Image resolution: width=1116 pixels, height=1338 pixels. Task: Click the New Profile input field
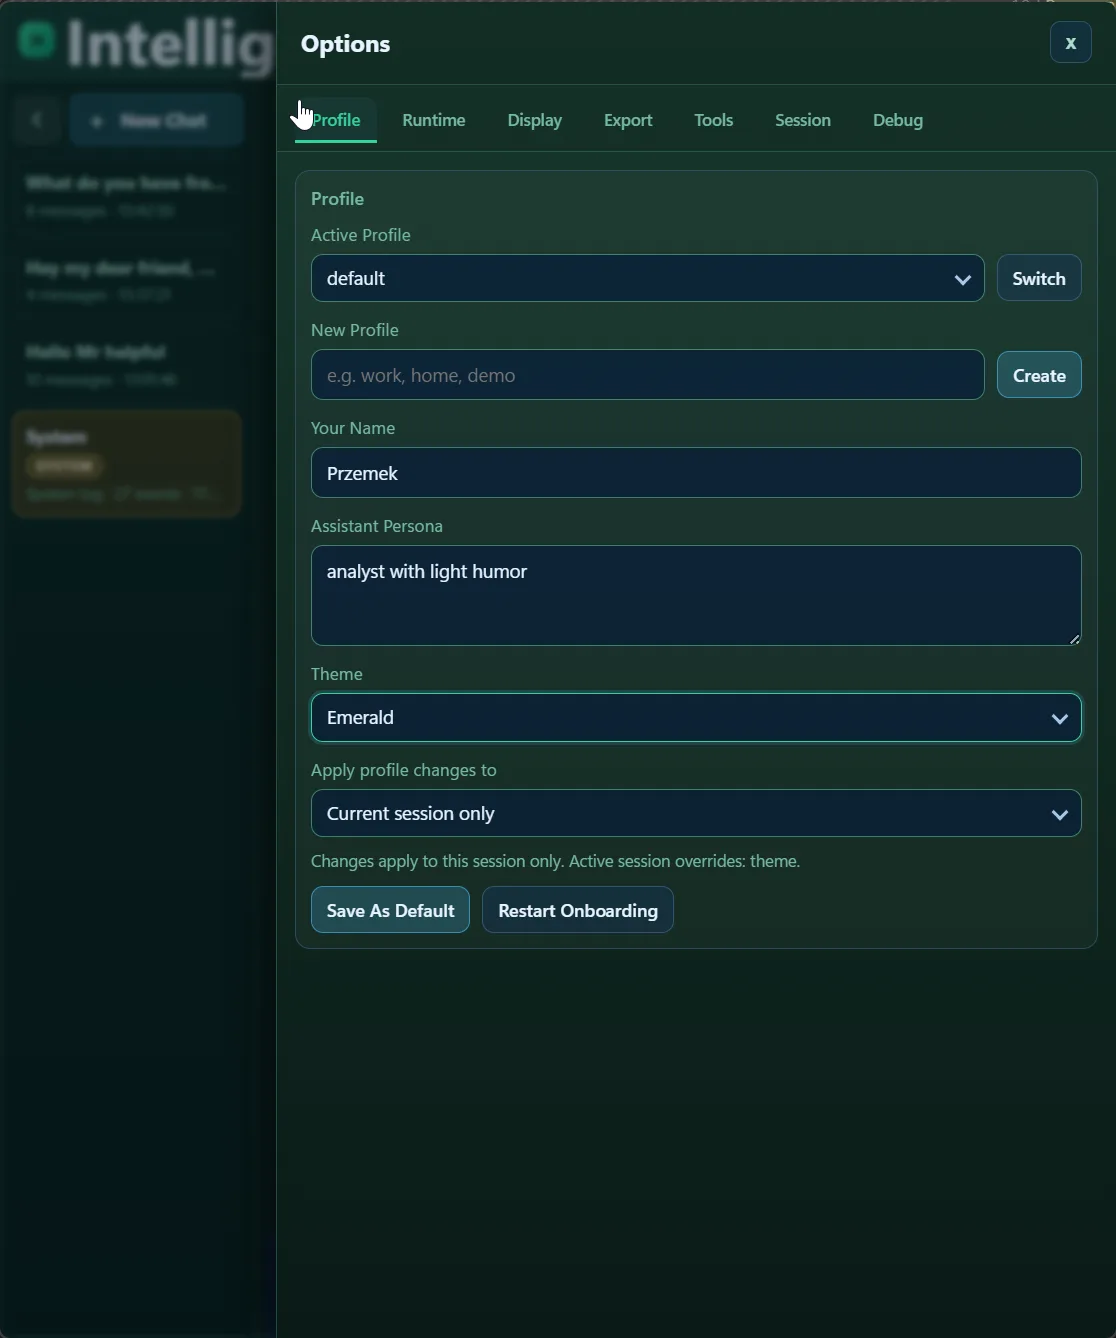point(647,375)
